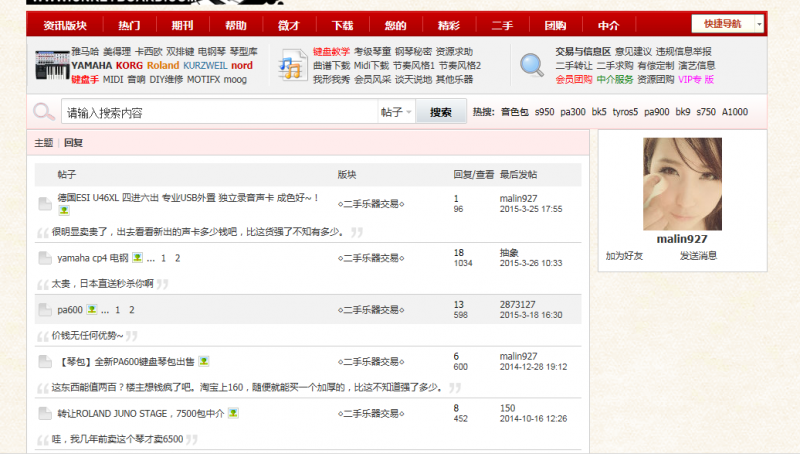Expand the 帖子 search type dropdown
This screenshot has width=800, height=454.
[x=396, y=112]
